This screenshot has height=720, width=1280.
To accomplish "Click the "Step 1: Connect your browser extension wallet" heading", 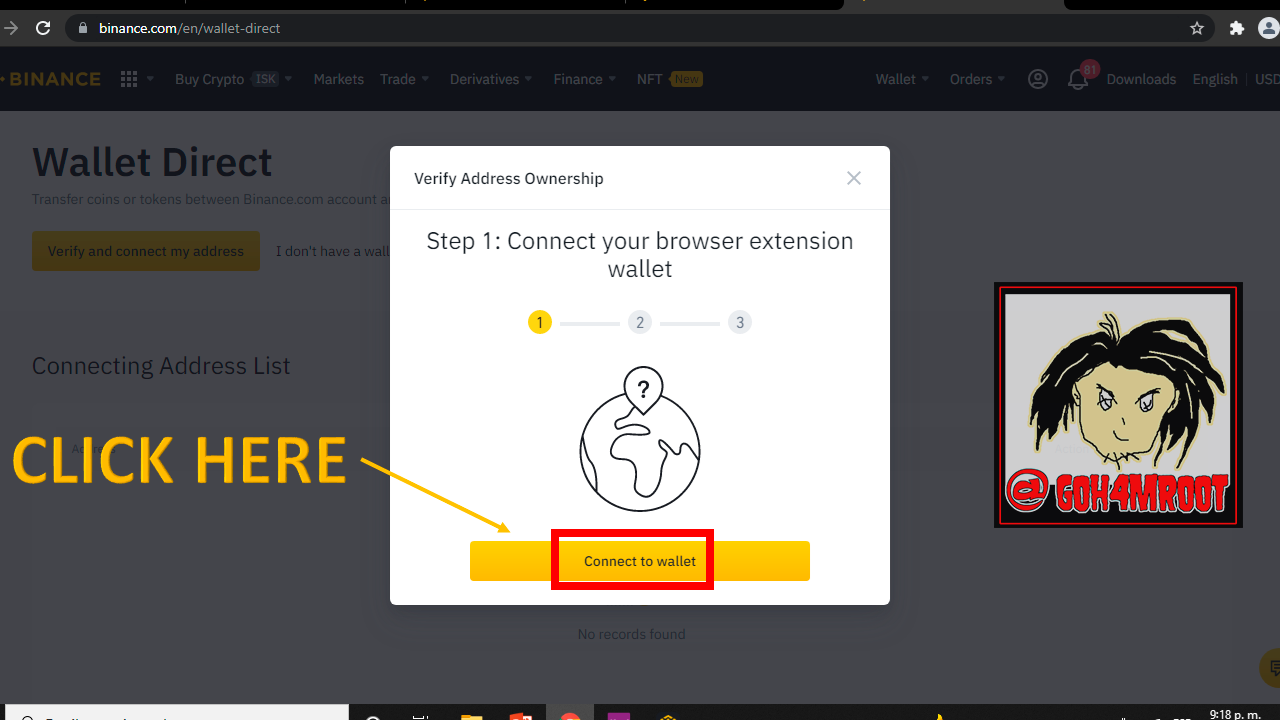I will pyautogui.click(x=640, y=255).
